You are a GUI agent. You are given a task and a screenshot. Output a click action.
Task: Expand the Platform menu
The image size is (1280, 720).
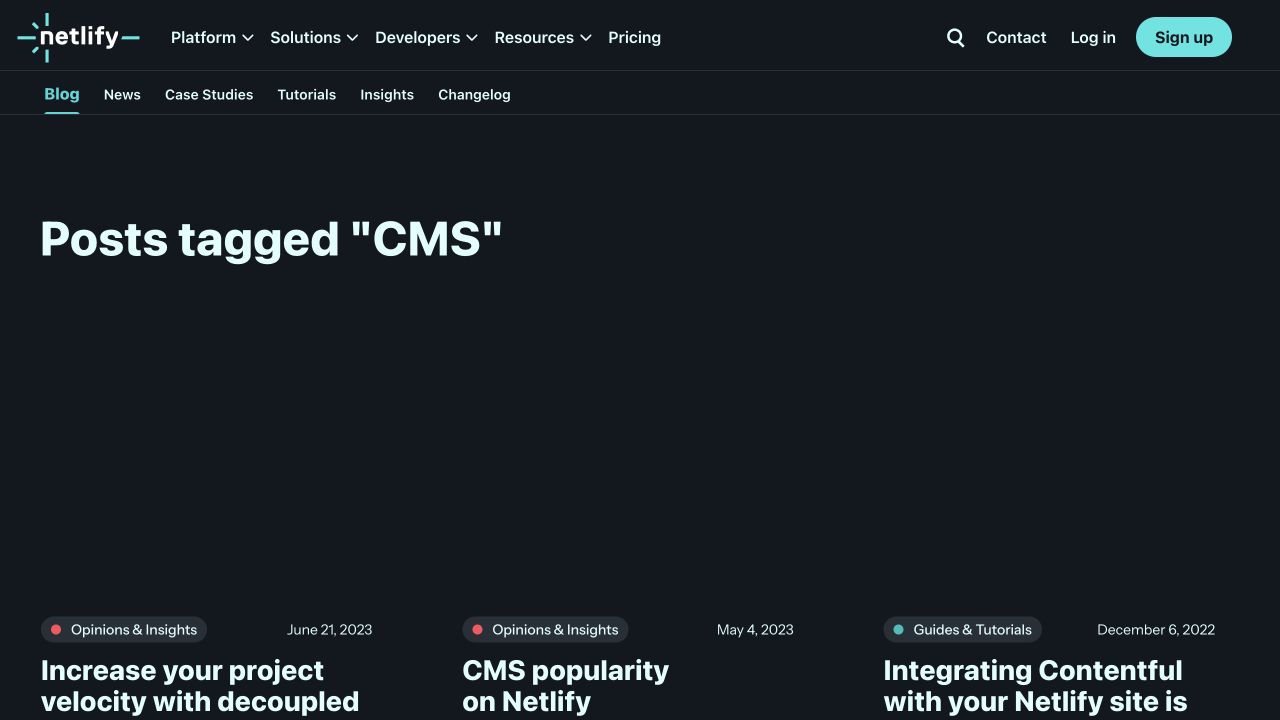pyautogui.click(x=212, y=37)
